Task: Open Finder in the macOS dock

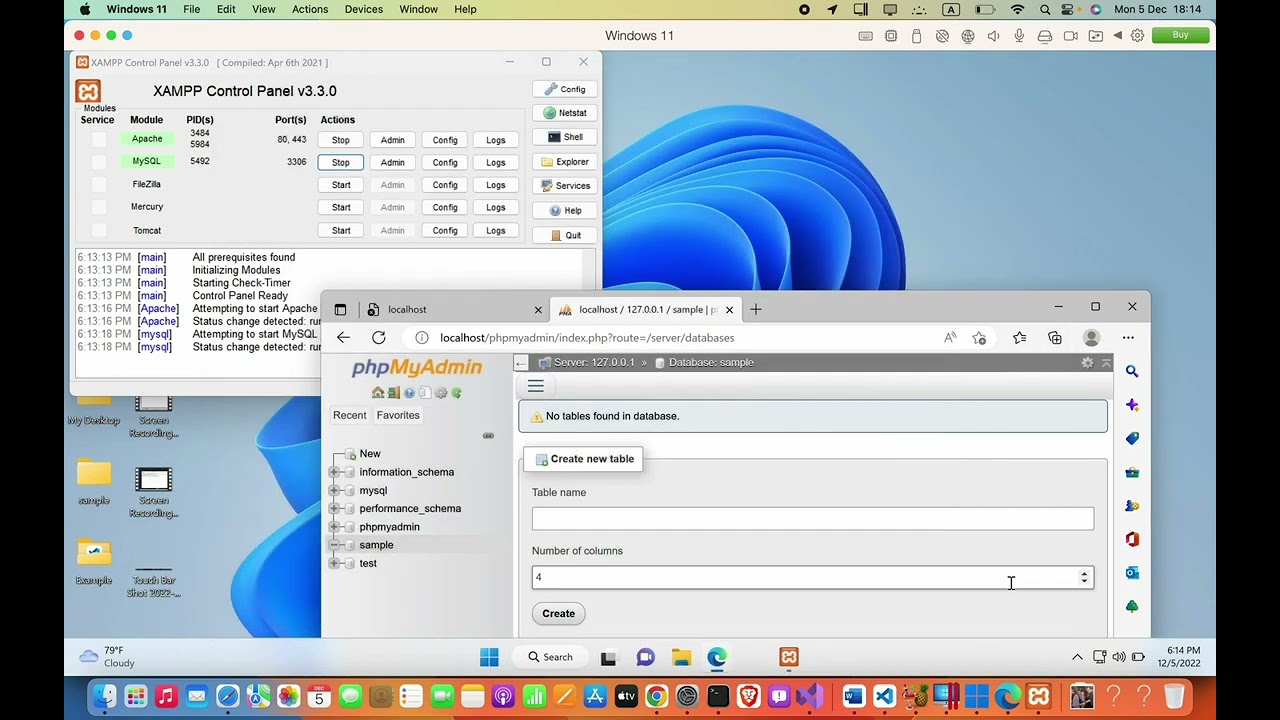Action: click(x=104, y=696)
